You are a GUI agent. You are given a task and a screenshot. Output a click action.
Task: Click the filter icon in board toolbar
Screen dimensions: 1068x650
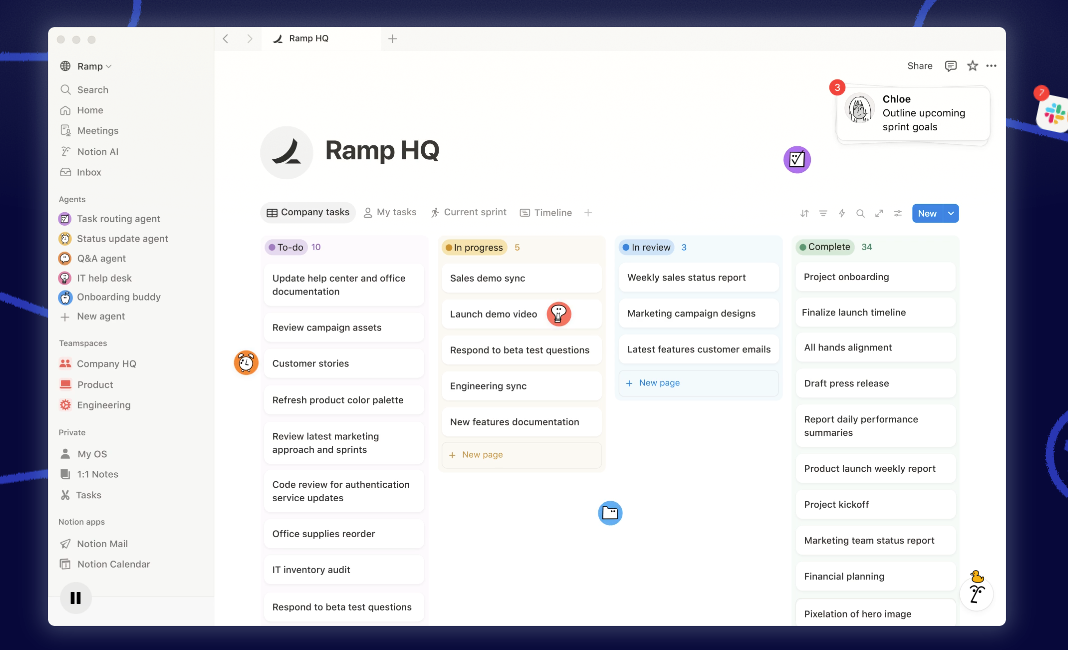823,213
